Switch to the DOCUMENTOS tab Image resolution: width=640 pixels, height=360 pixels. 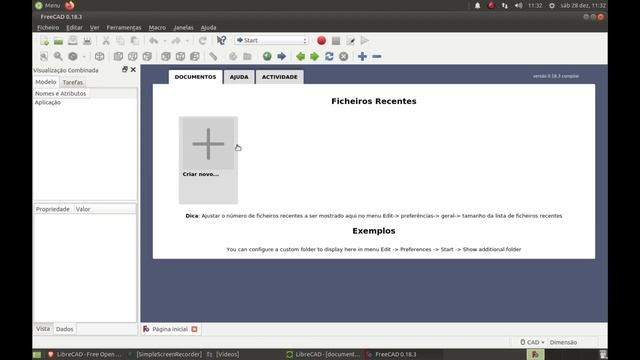coord(196,77)
